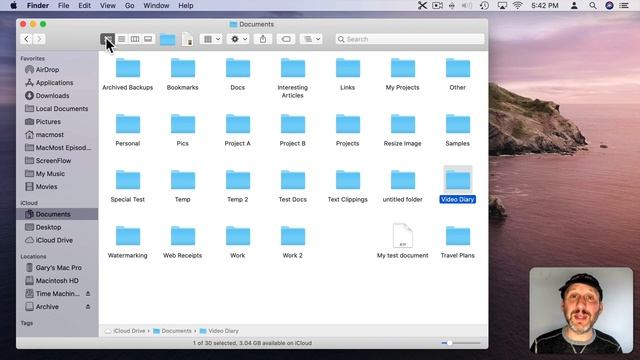
Task: Open the File menu
Action: click(63, 6)
